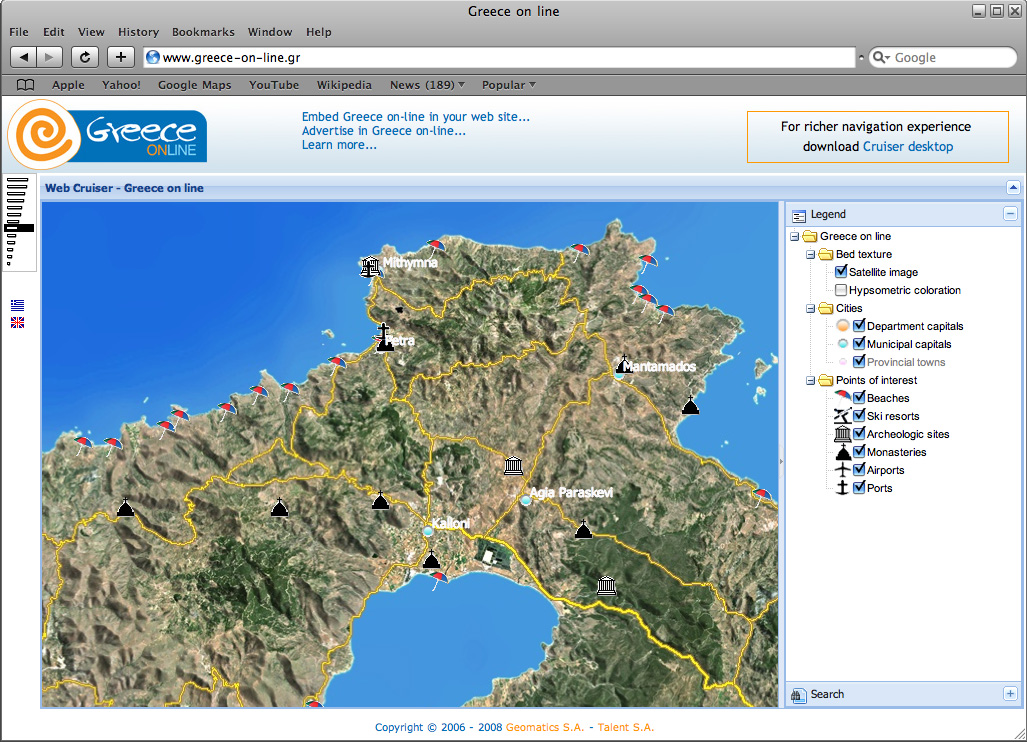Click the UK flag language icon
The image size is (1027, 742).
(x=17, y=323)
